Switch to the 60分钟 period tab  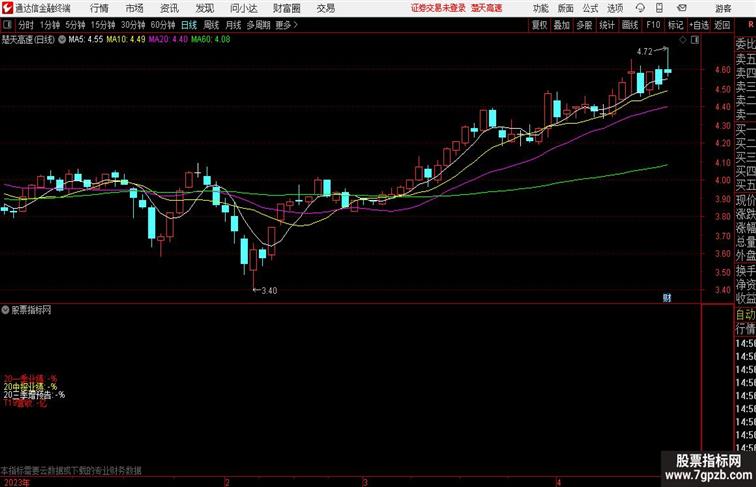[x=163, y=25]
